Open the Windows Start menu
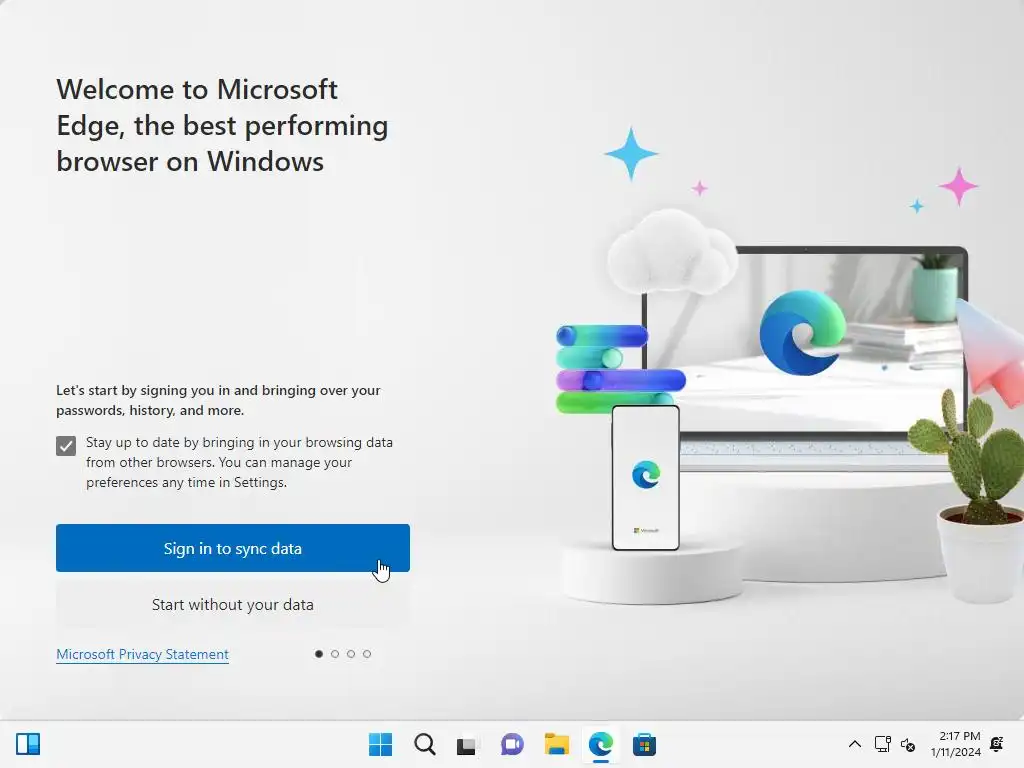 point(381,744)
